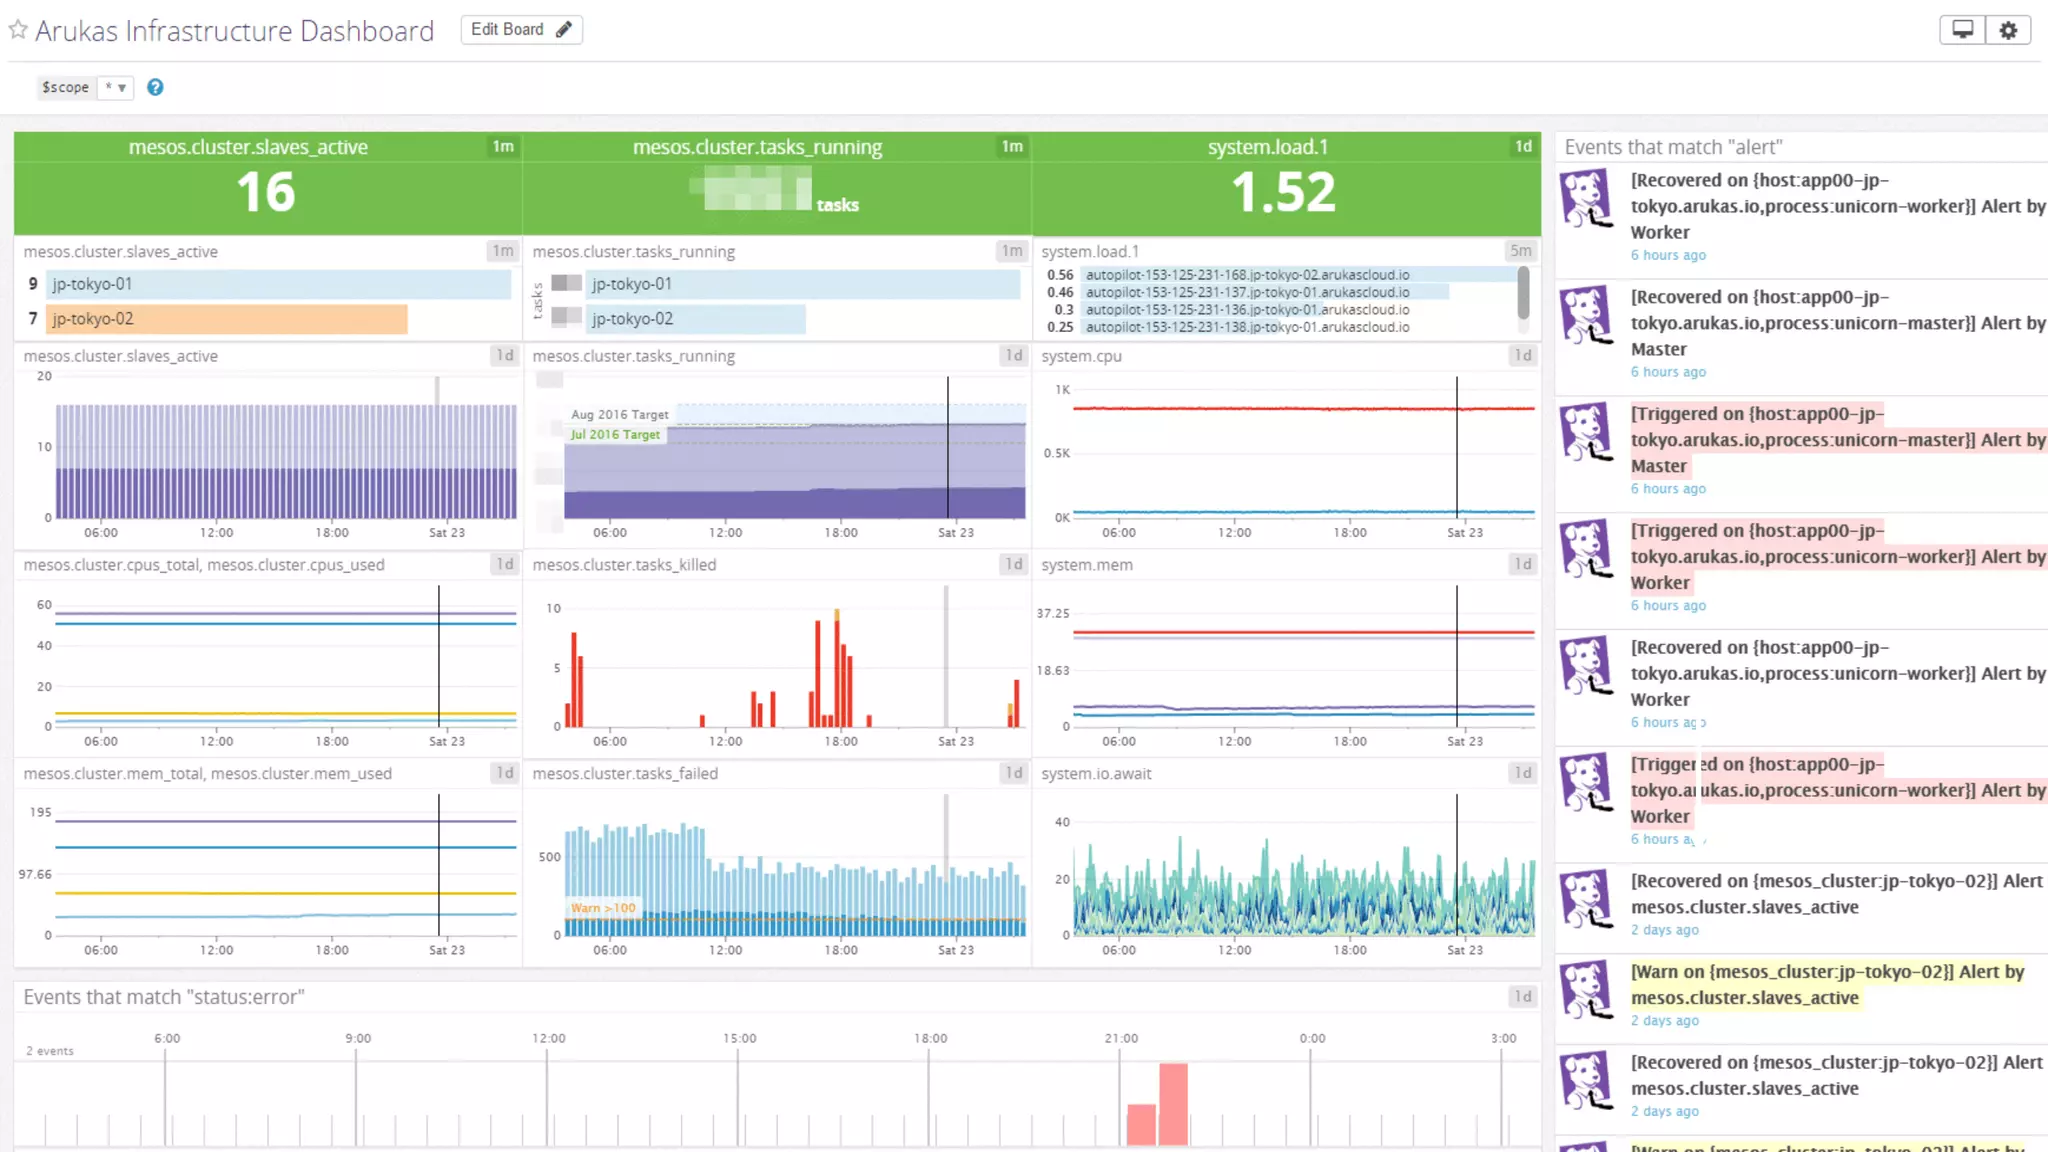Screen dimensions: 2048x1152
Task: Click the Datadog avatar beside mesos_cluster Recovered event
Action: pyautogui.click(x=1587, y=899)
